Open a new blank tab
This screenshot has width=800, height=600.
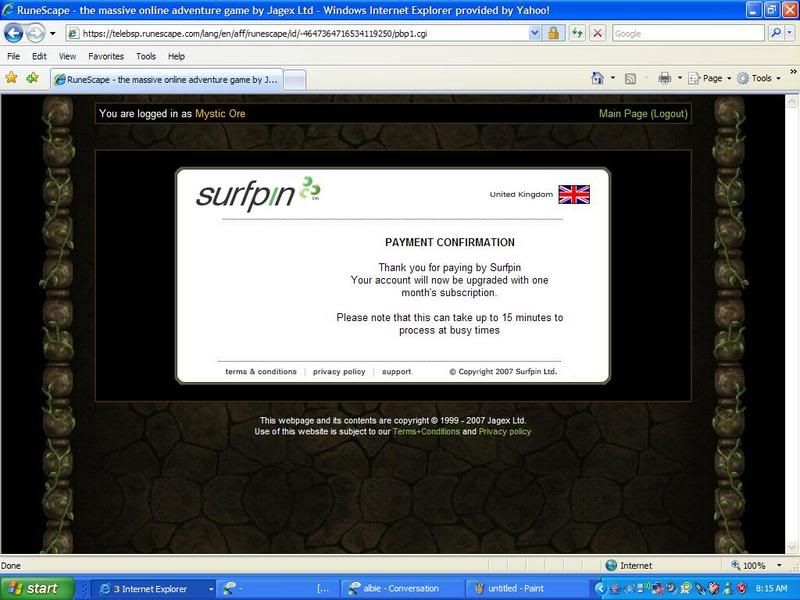click(x=294, y=80)
